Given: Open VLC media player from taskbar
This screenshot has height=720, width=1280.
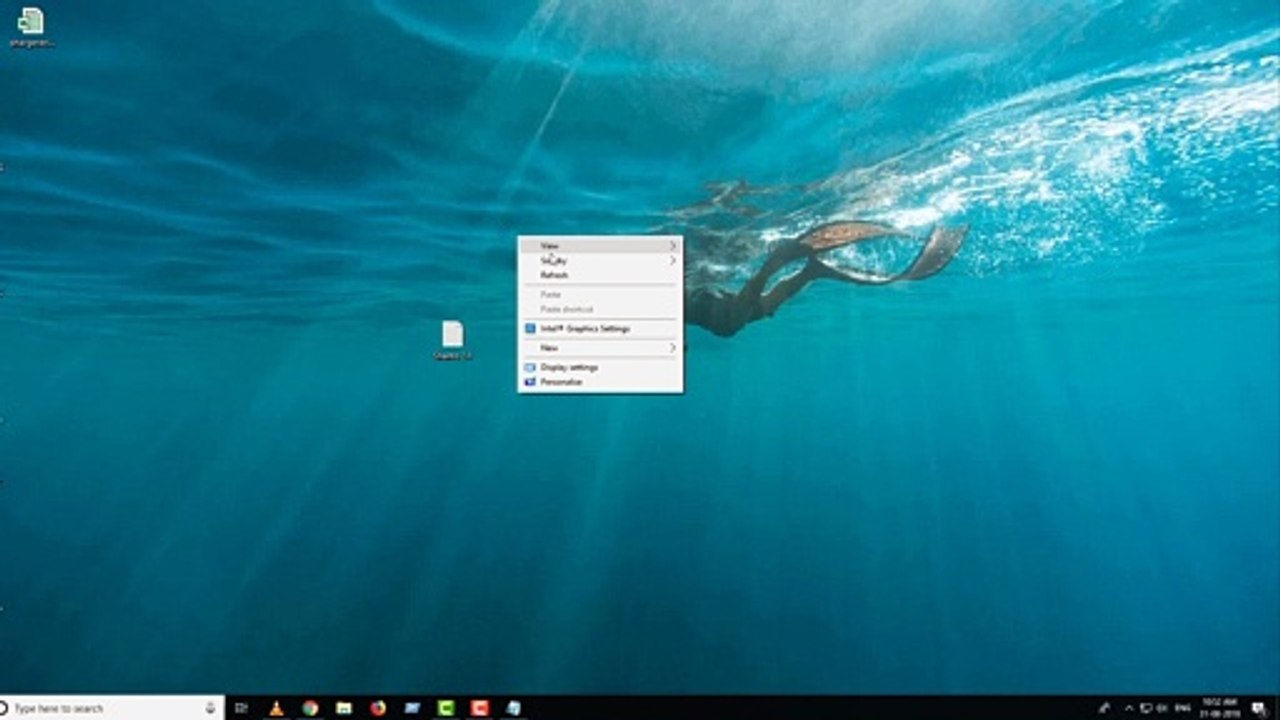Looking at the screenshot, I should (x=276, y=708).
